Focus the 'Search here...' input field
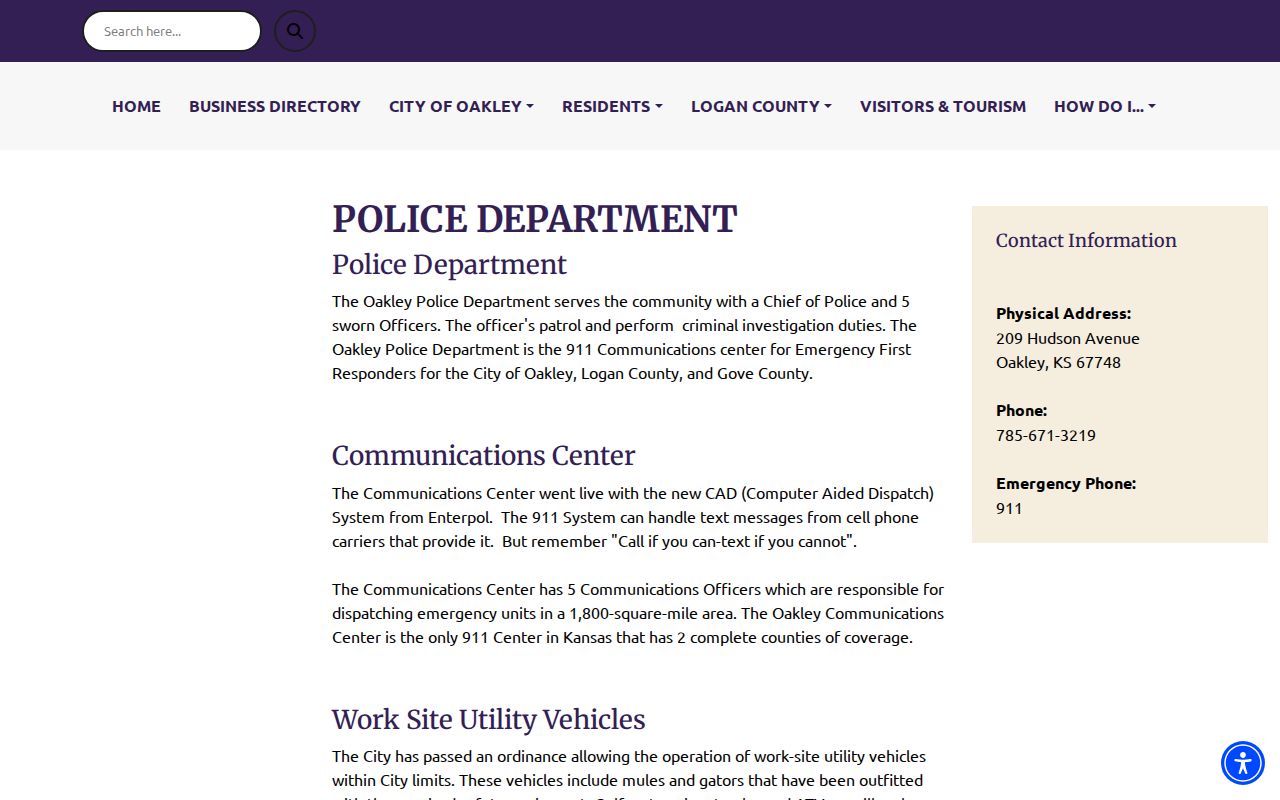 172,31
